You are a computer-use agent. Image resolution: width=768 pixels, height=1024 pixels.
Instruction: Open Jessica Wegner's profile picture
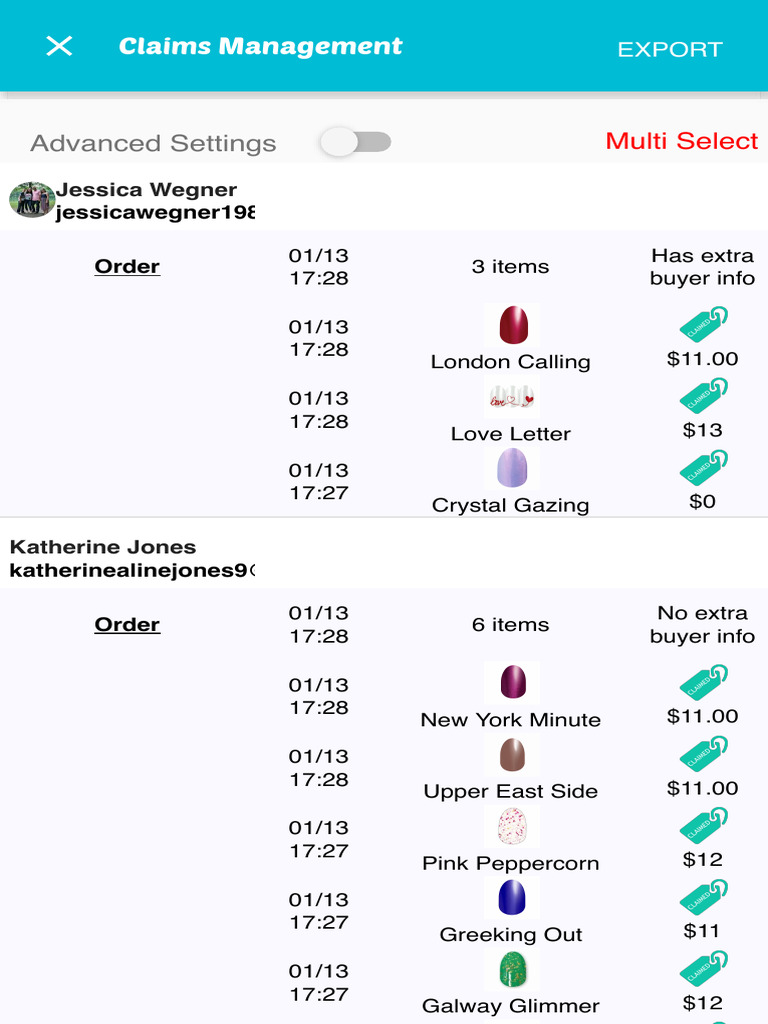32,200
